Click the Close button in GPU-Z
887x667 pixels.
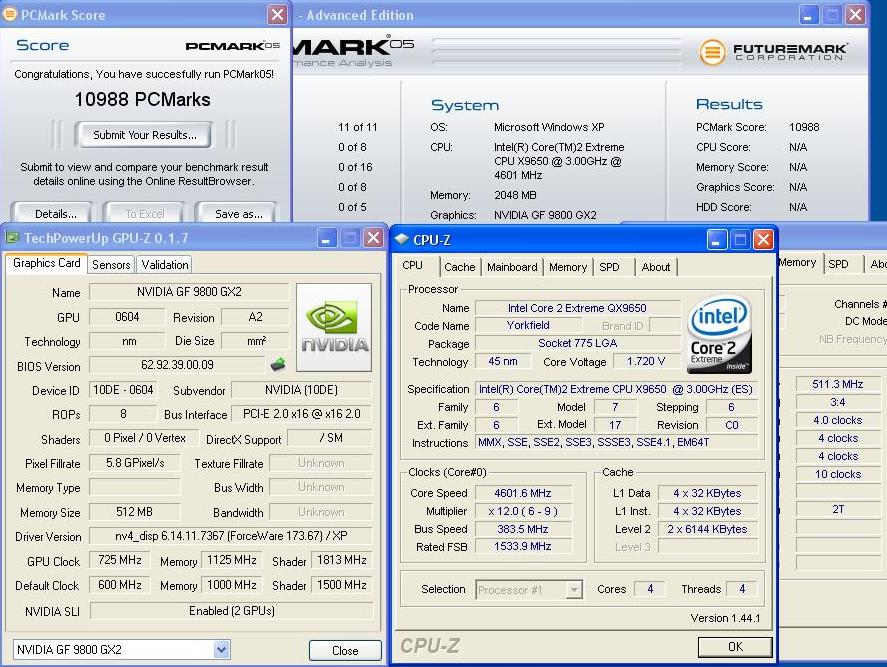pos(345,651)
